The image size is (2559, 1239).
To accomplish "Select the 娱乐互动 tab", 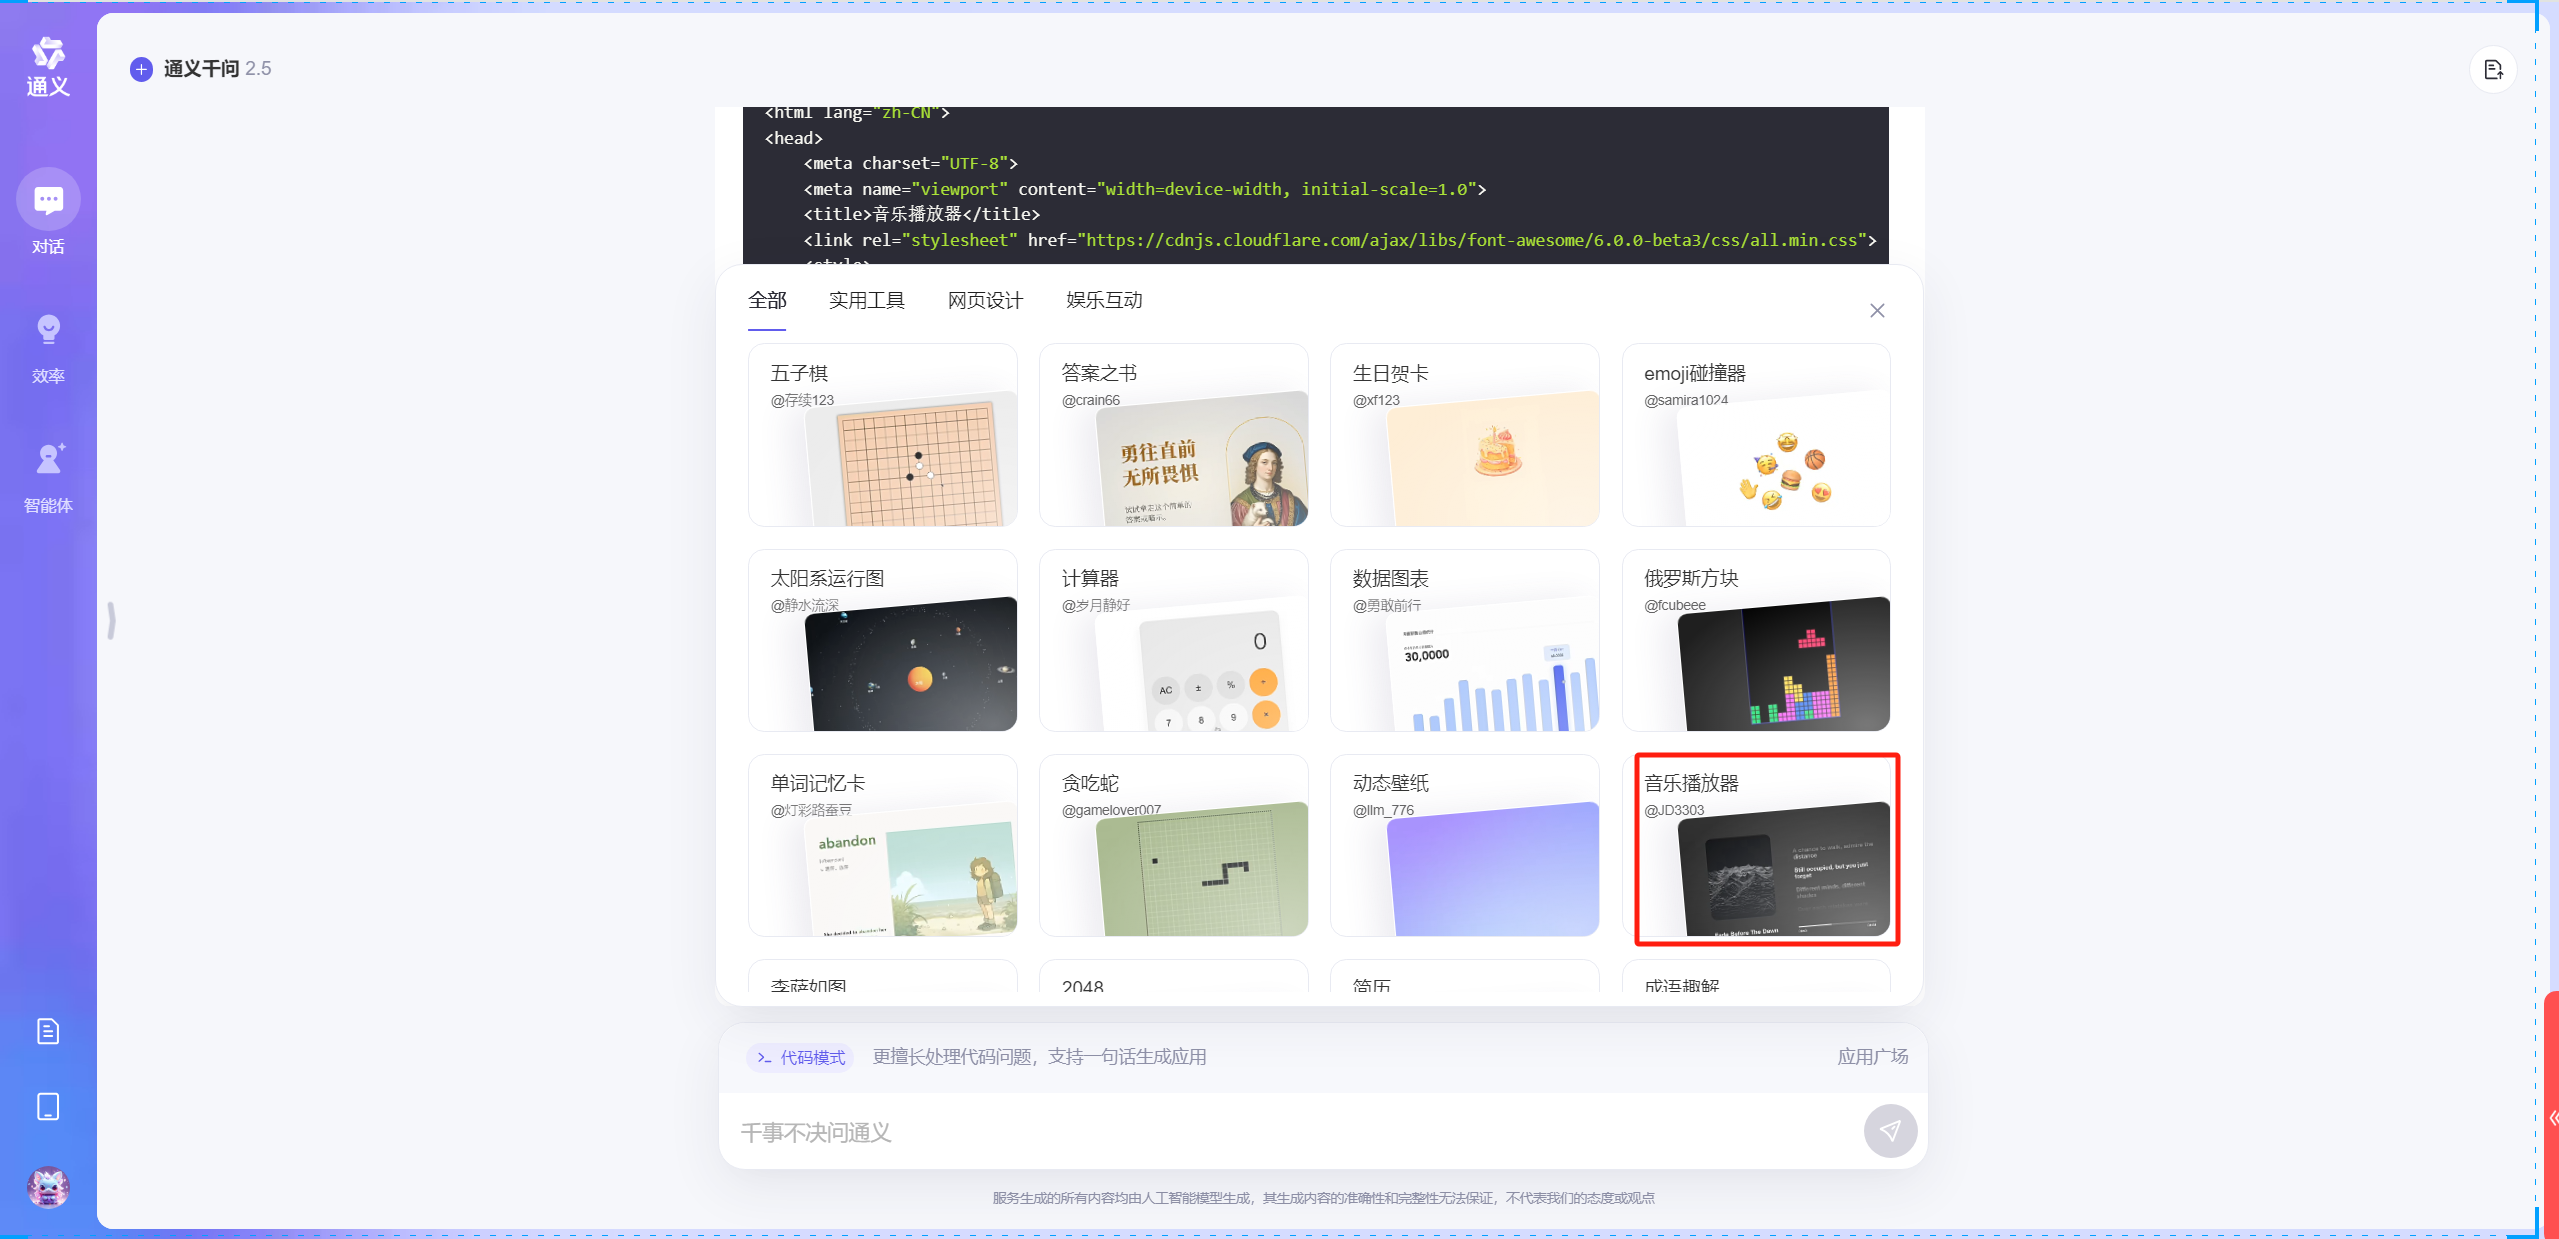I will coord(1104,301).
